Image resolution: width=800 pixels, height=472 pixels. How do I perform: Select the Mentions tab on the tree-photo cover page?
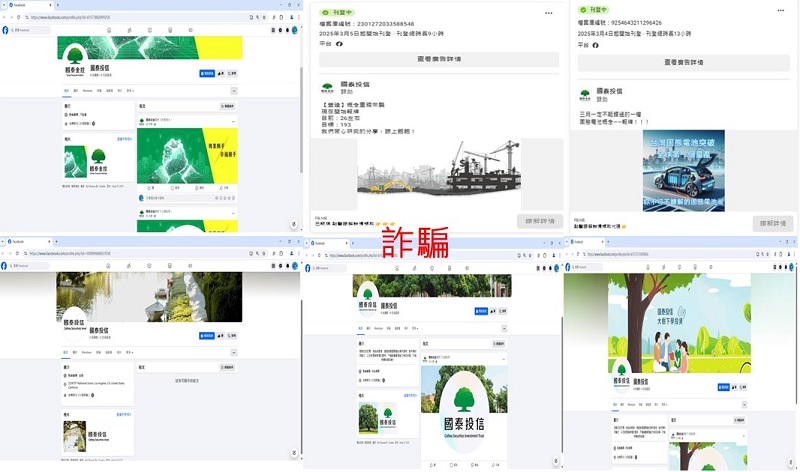pos(379,328)
